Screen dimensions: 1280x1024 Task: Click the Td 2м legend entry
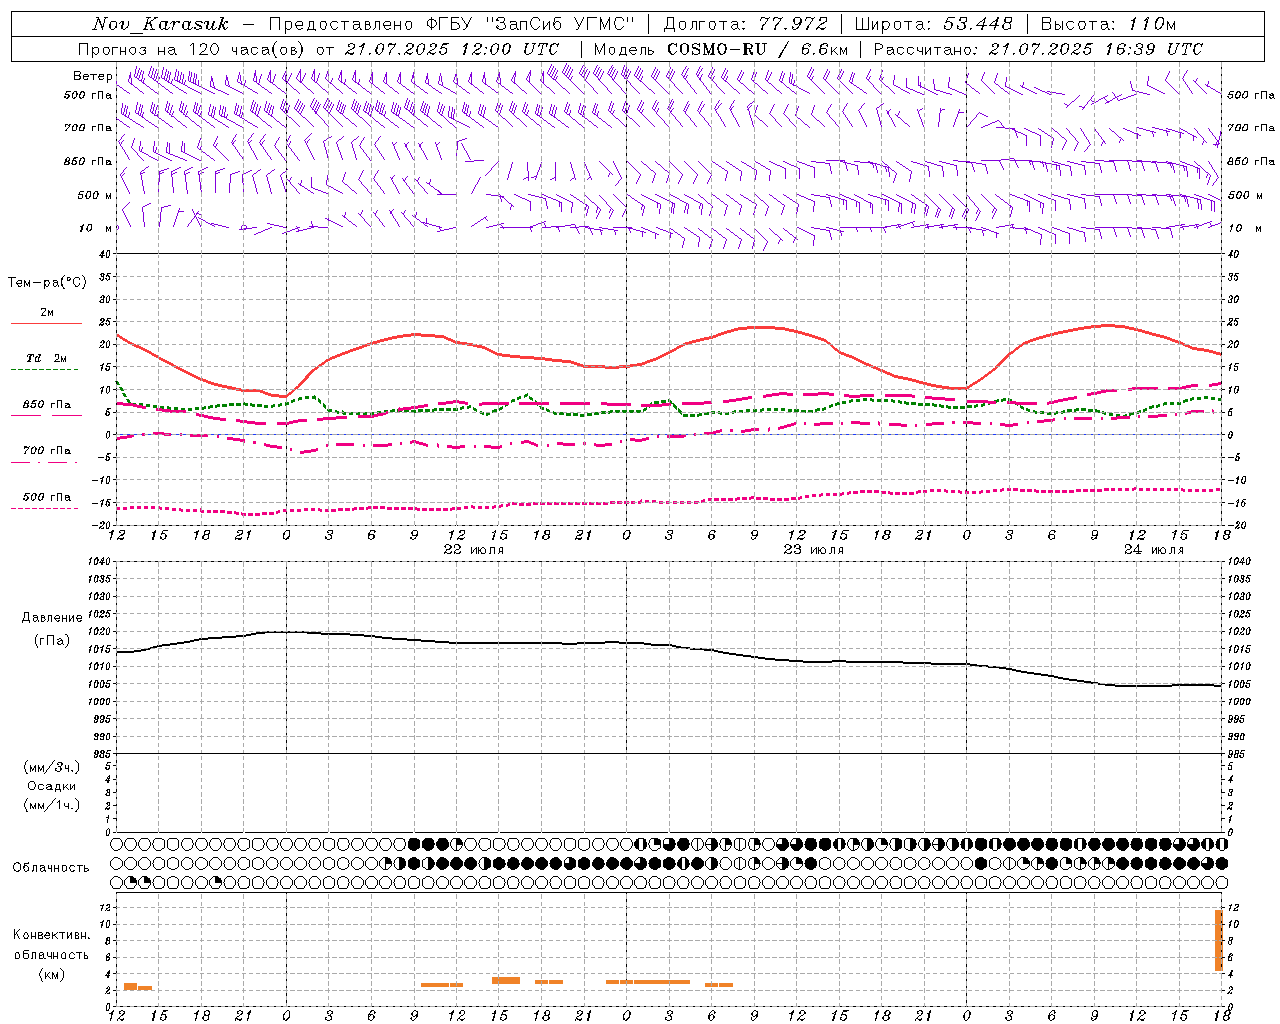pos(46,358)
